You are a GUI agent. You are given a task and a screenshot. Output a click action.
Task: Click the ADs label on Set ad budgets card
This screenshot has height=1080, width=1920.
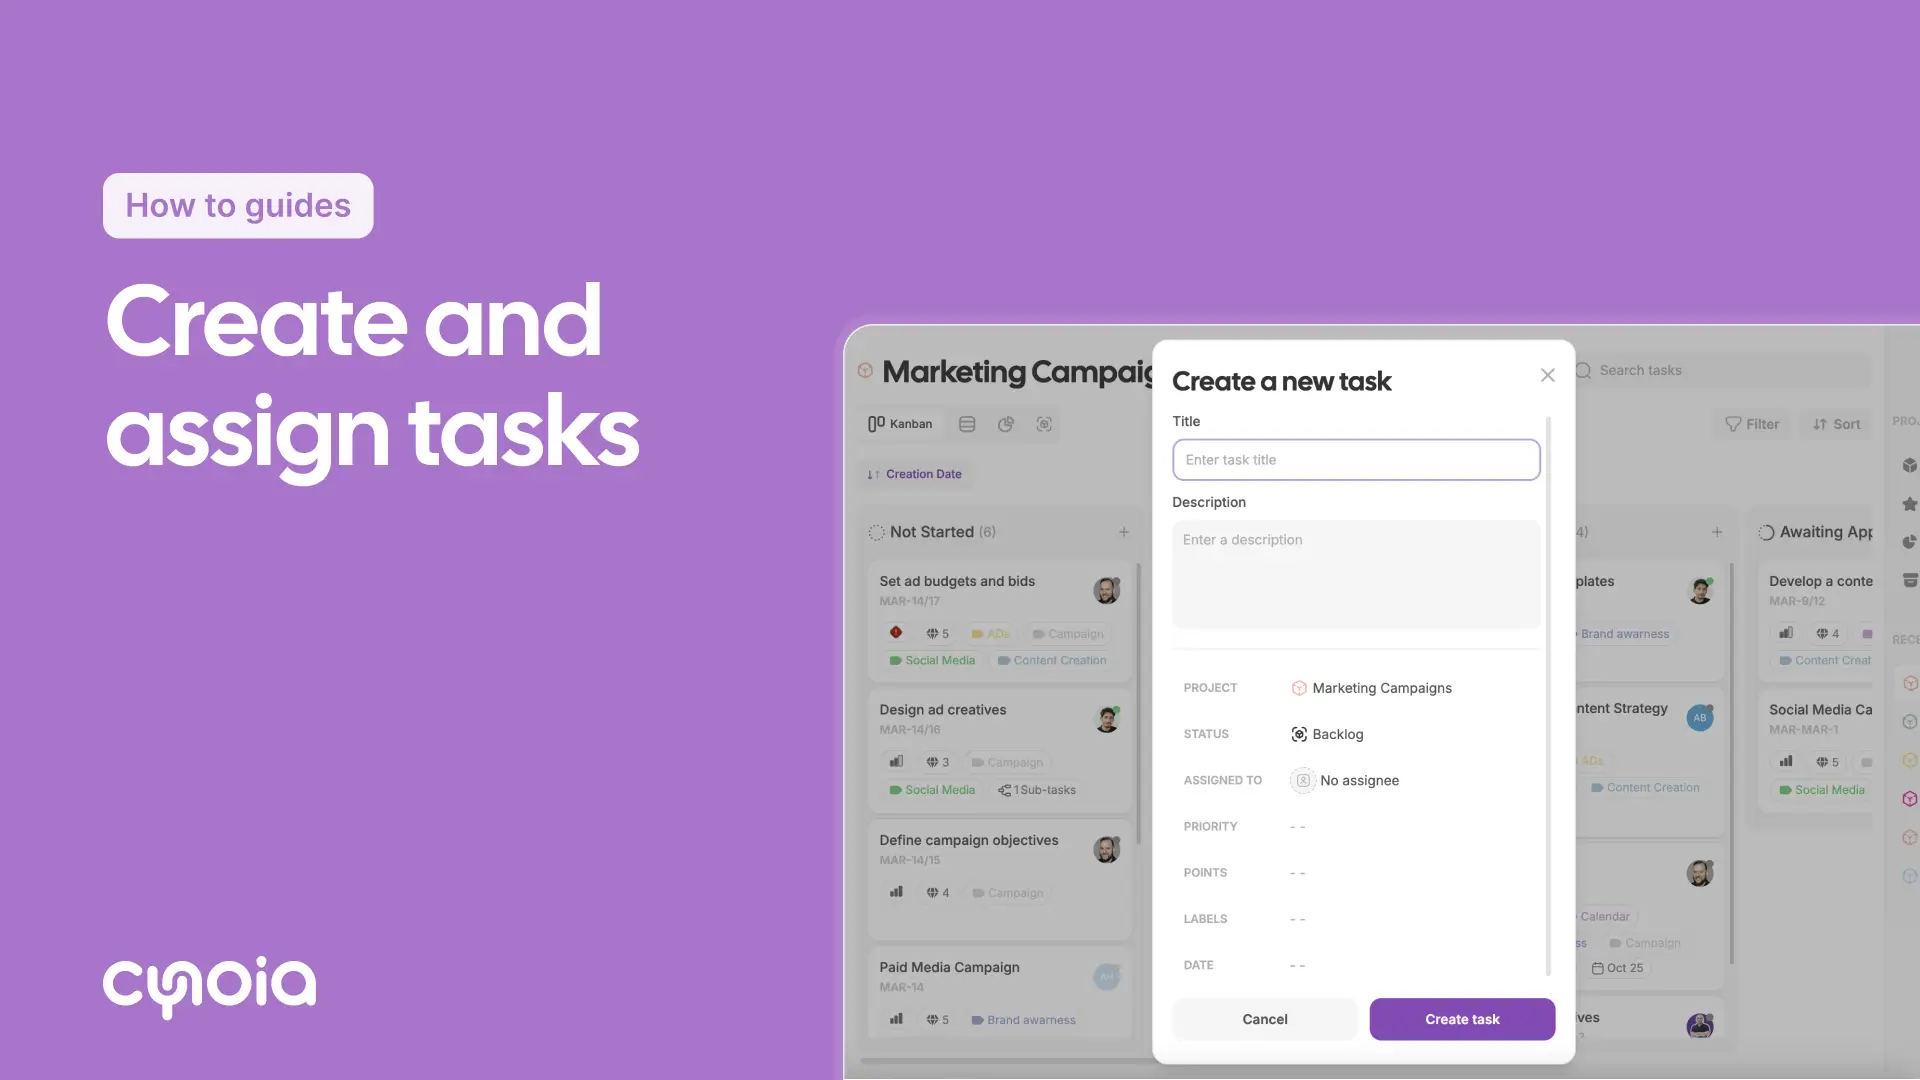click(991, 634)
